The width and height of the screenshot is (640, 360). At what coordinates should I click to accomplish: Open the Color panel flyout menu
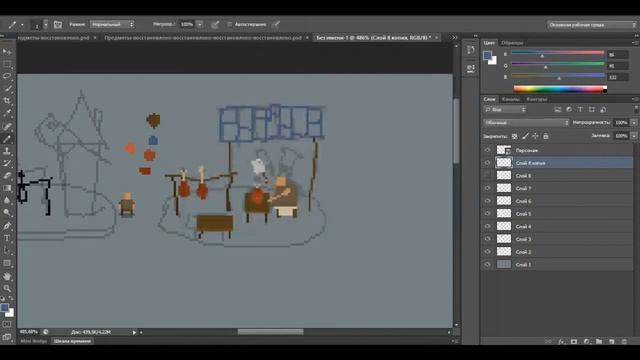click(x=635, y=42)
